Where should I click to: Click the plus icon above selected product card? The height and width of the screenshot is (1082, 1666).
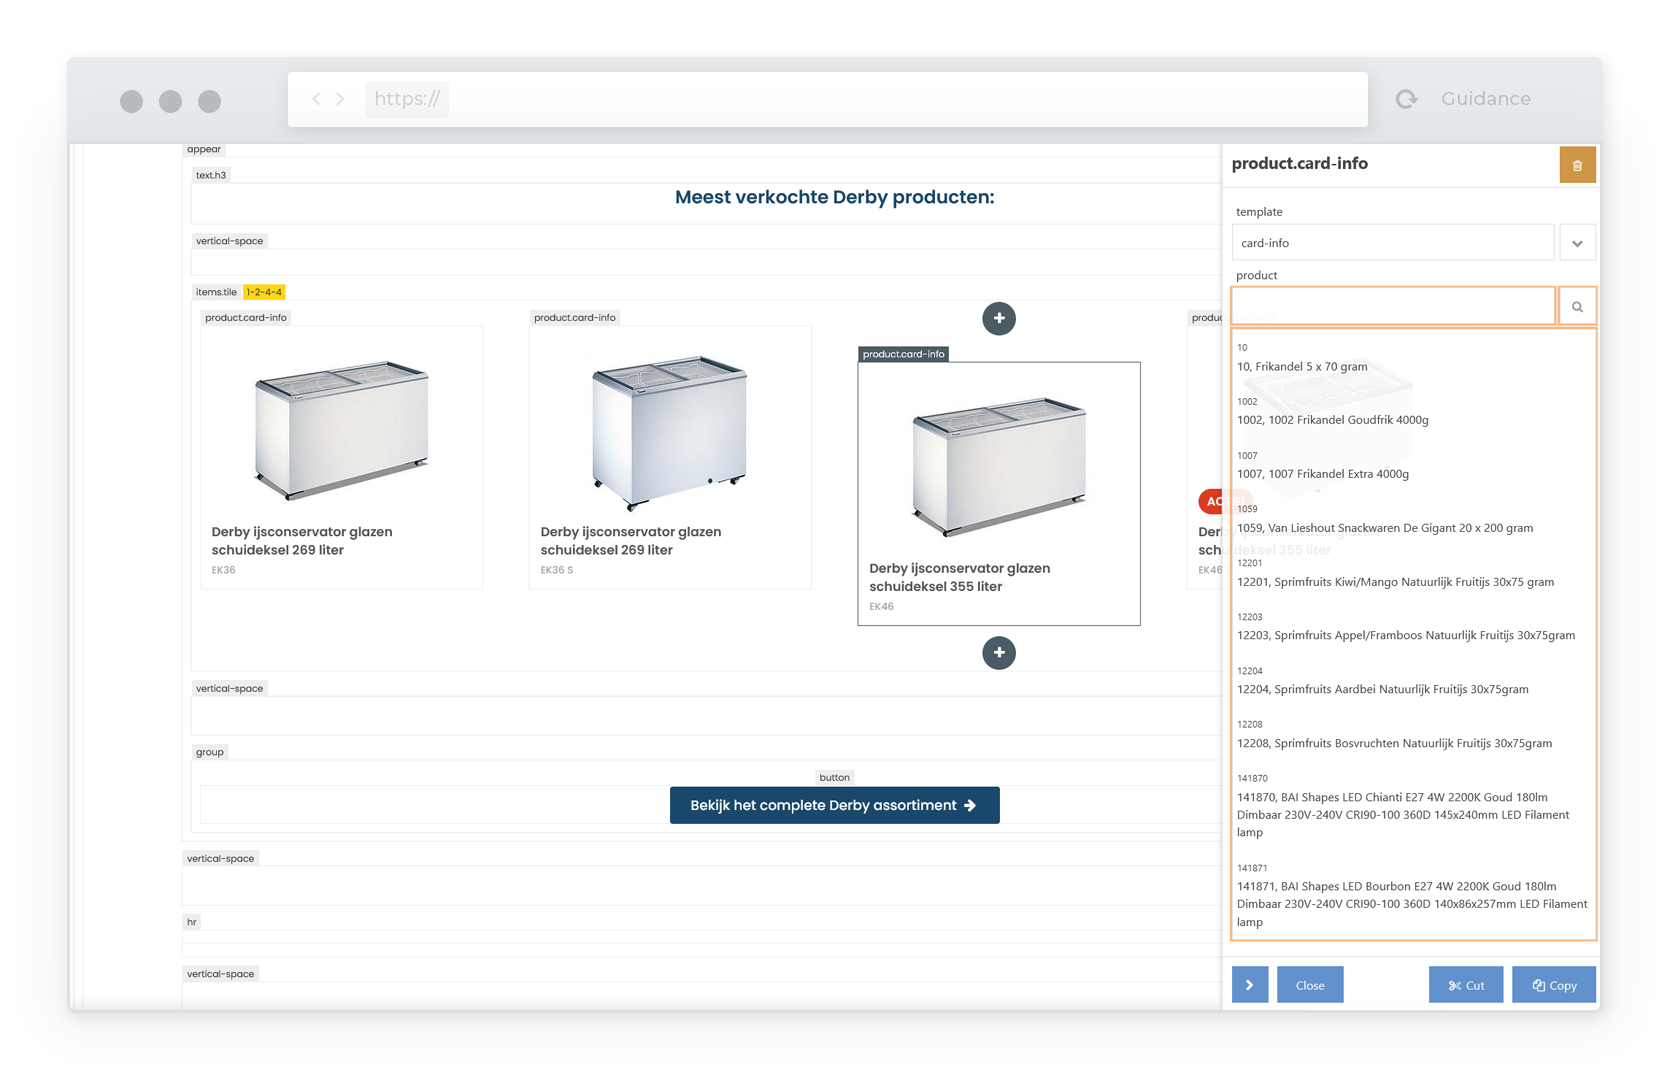tap(998, 319)
